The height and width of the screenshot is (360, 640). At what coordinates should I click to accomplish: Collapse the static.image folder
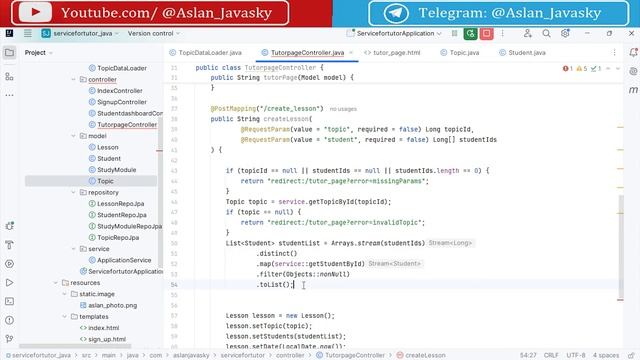(x=64, y=294)
